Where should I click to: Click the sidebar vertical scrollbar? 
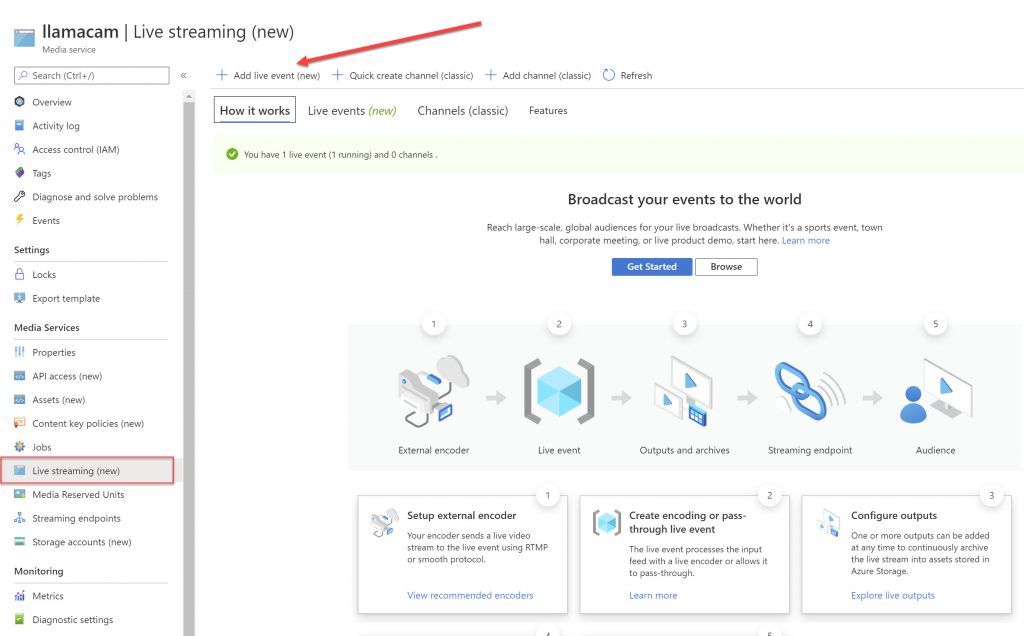pos(189,366)
